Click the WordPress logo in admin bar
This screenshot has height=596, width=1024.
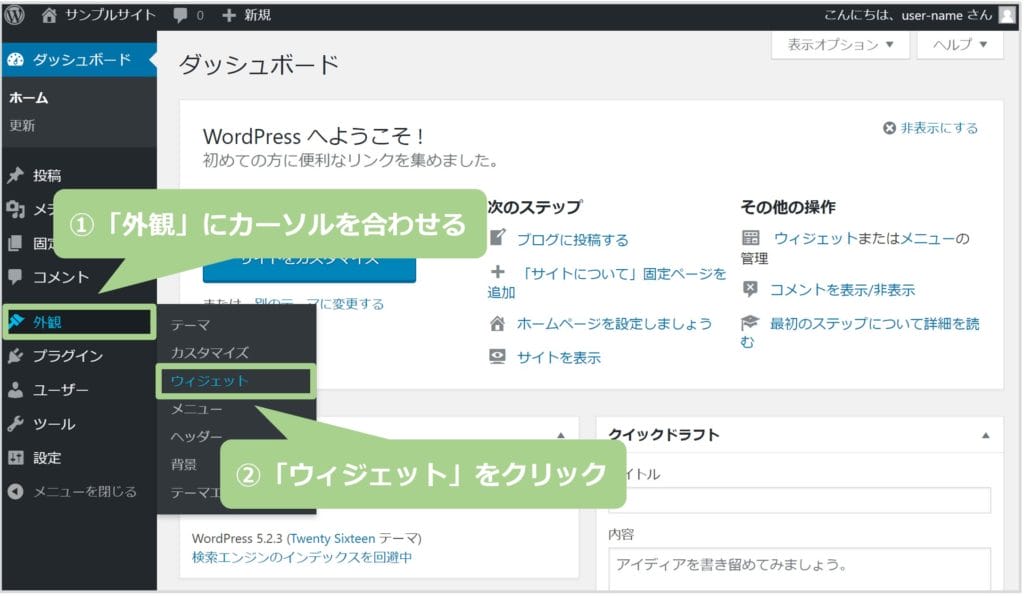[x=15, y=15]
